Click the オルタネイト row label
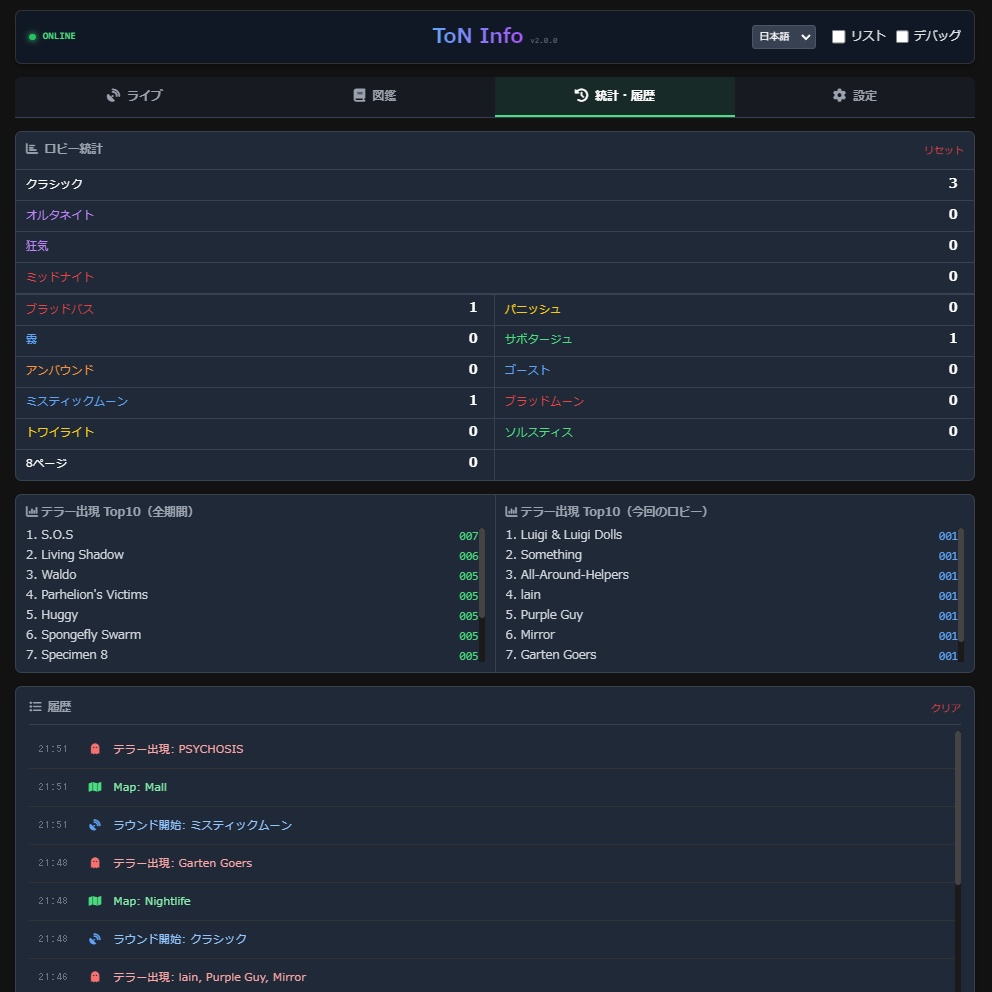The height and width of the screenshot is (992, 992). 60,215
